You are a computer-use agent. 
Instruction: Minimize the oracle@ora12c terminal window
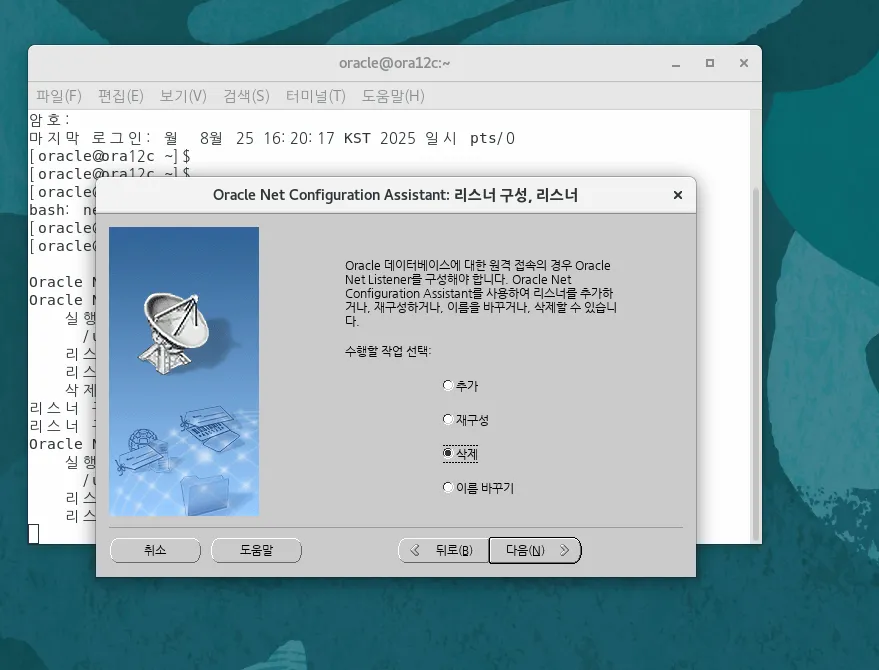tap(676, 63)
